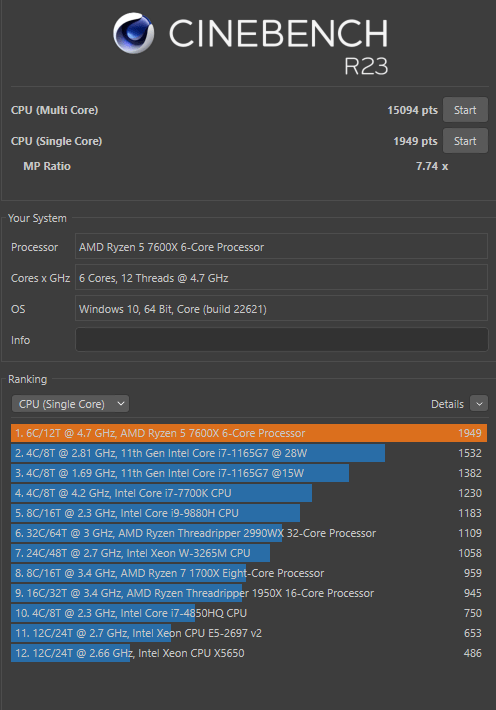The image size is (496, 710).
Task: Select ranking row Intel Xeon CPU X5650
Action: pos(249,653)
